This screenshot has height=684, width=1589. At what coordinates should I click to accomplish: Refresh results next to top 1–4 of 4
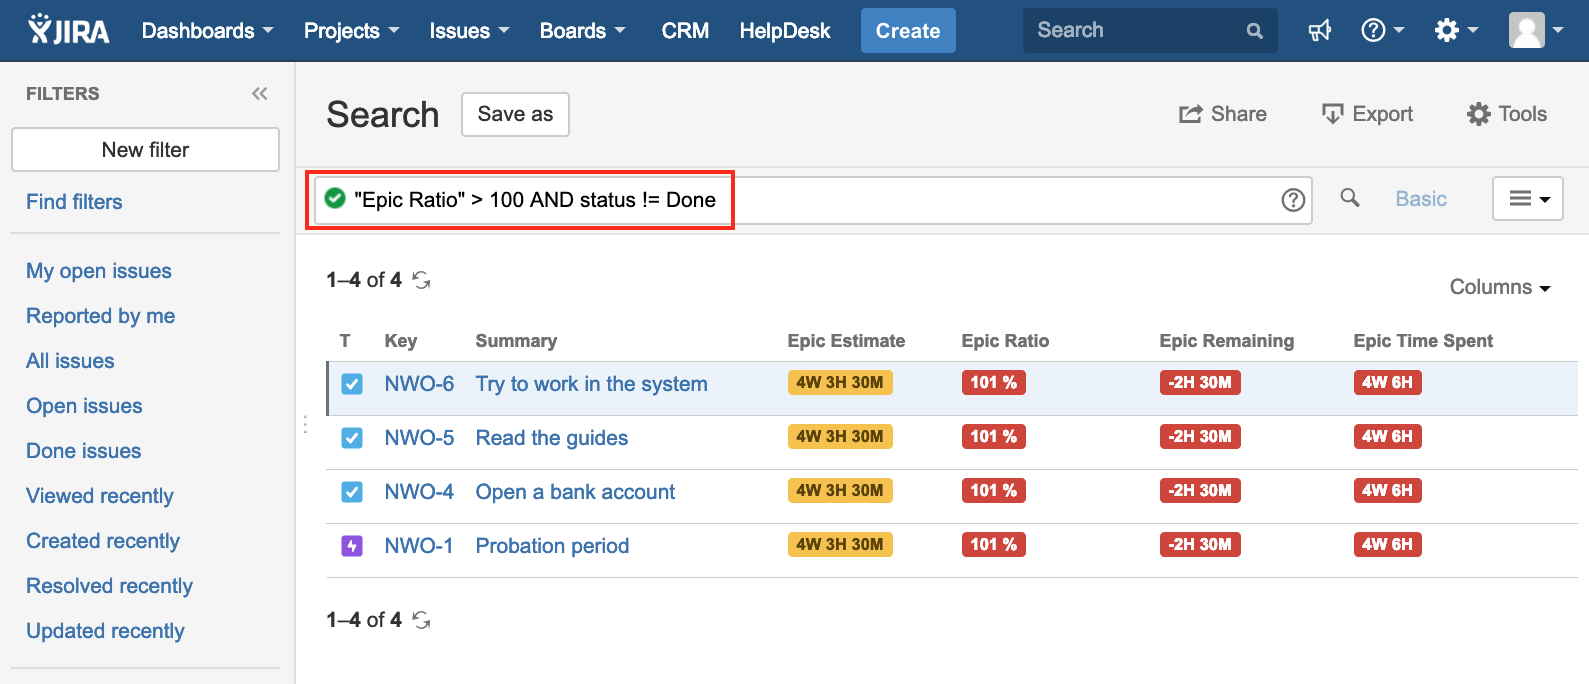422,280
